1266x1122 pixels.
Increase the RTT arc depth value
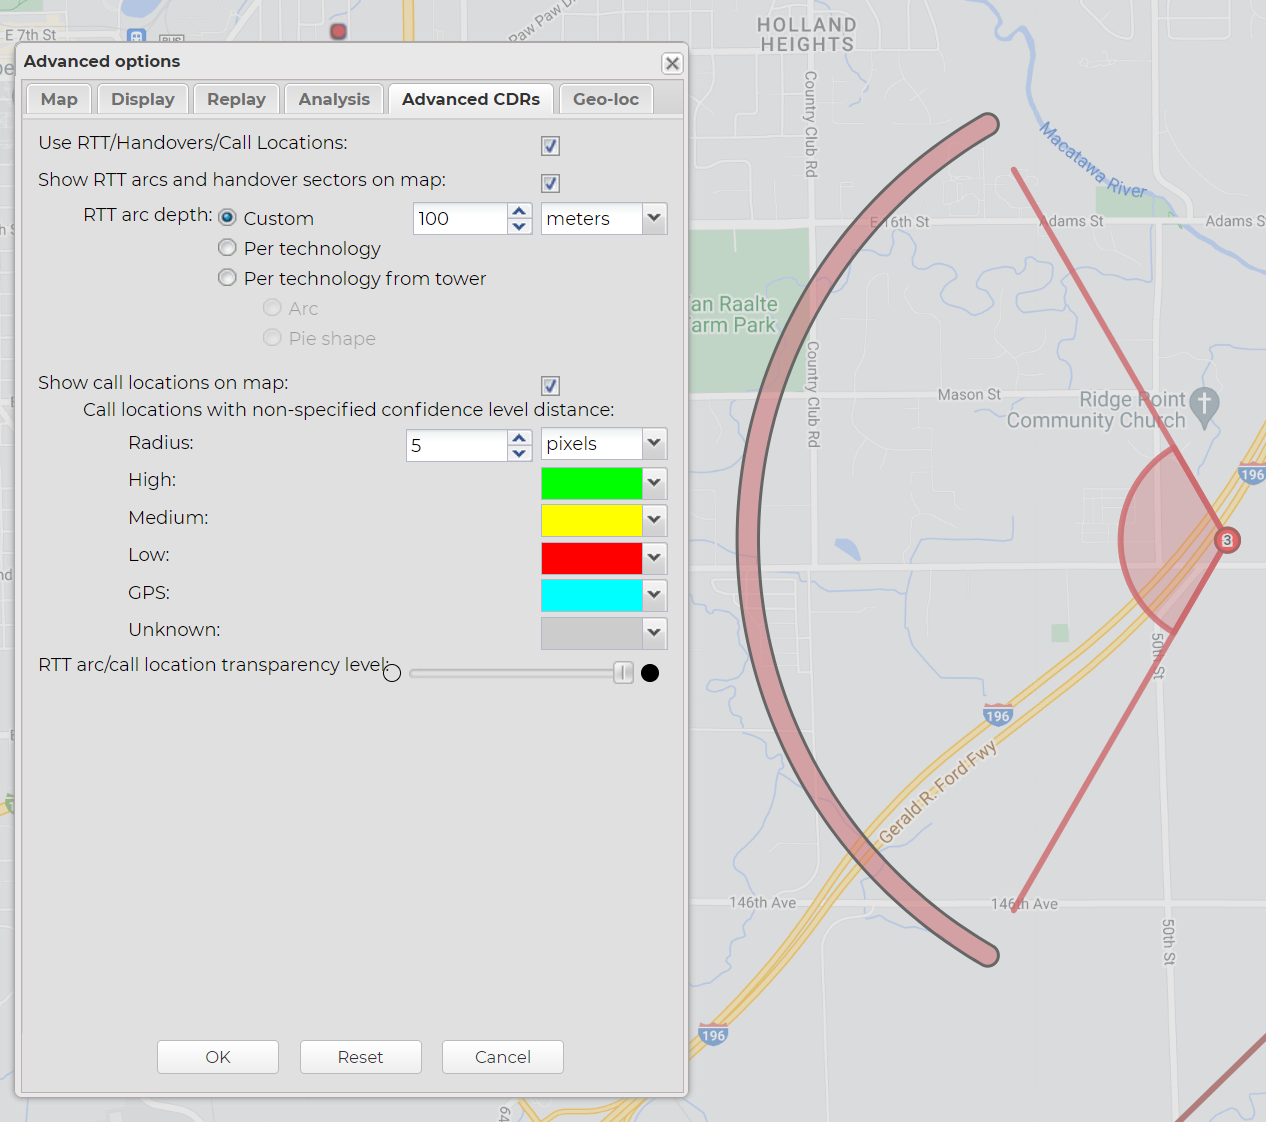point(519,211)
